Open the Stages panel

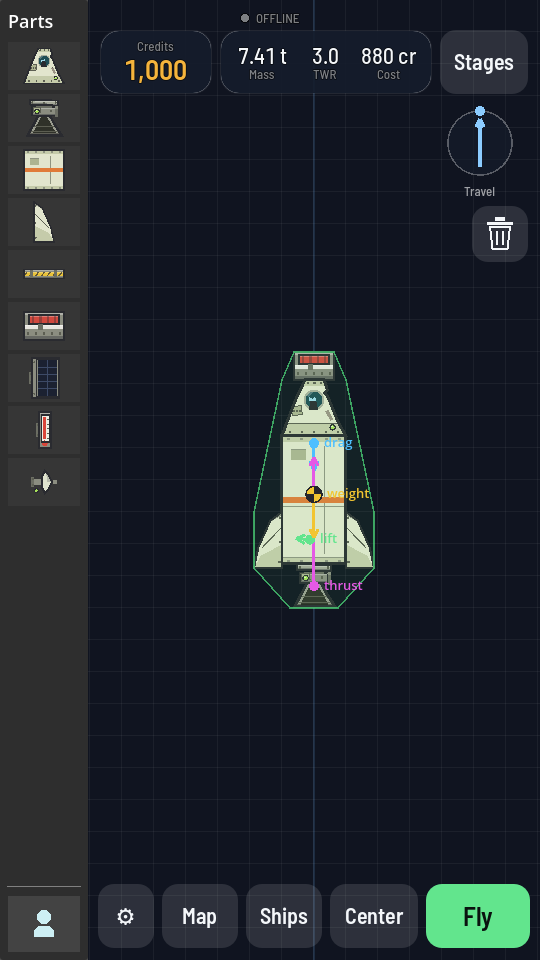pos(484,62)
